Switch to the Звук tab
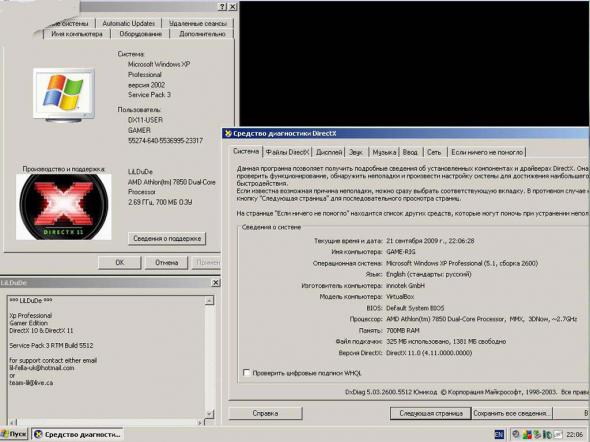 (x=356, y=152)
